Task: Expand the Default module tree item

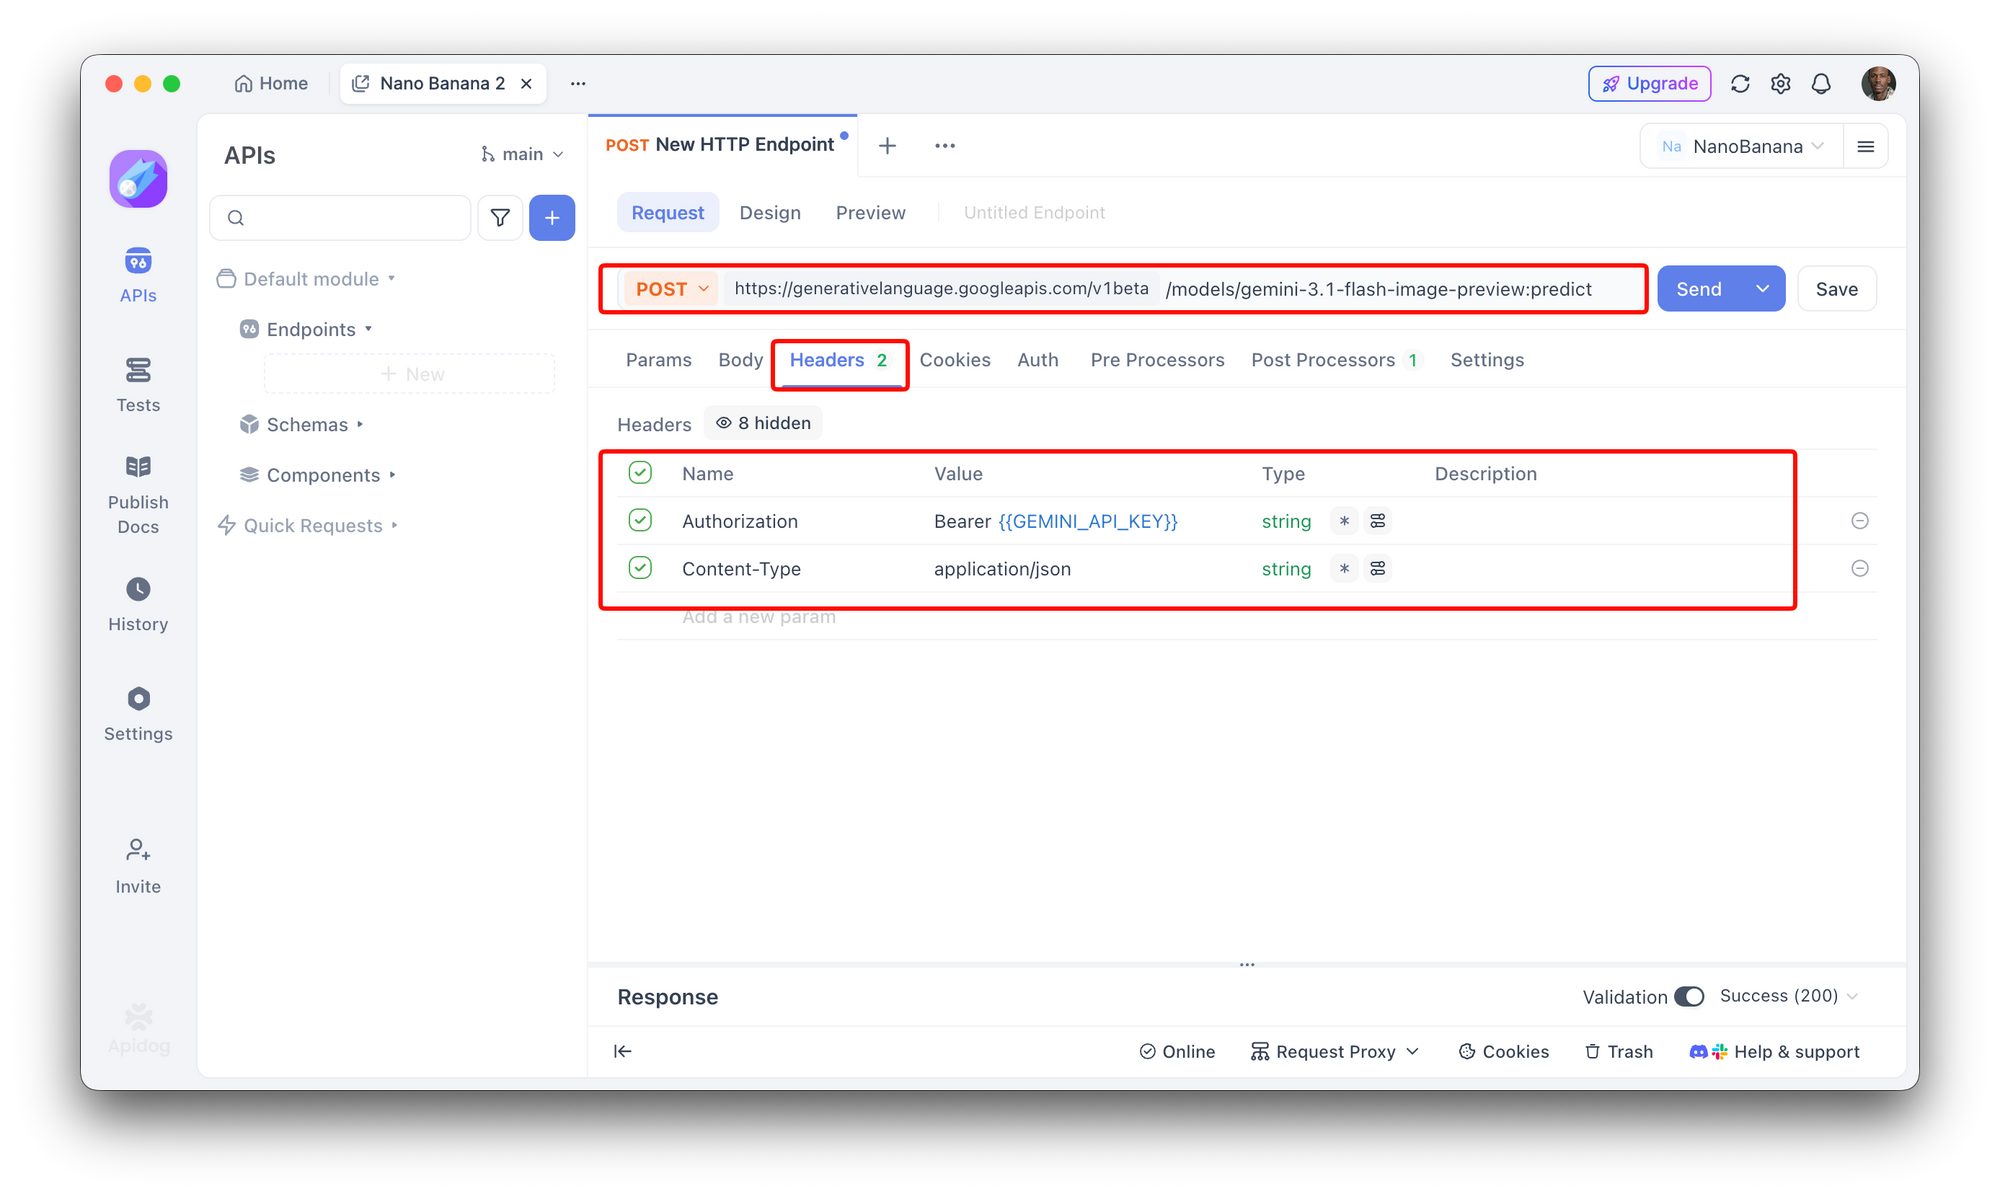Action: point(306,279)
